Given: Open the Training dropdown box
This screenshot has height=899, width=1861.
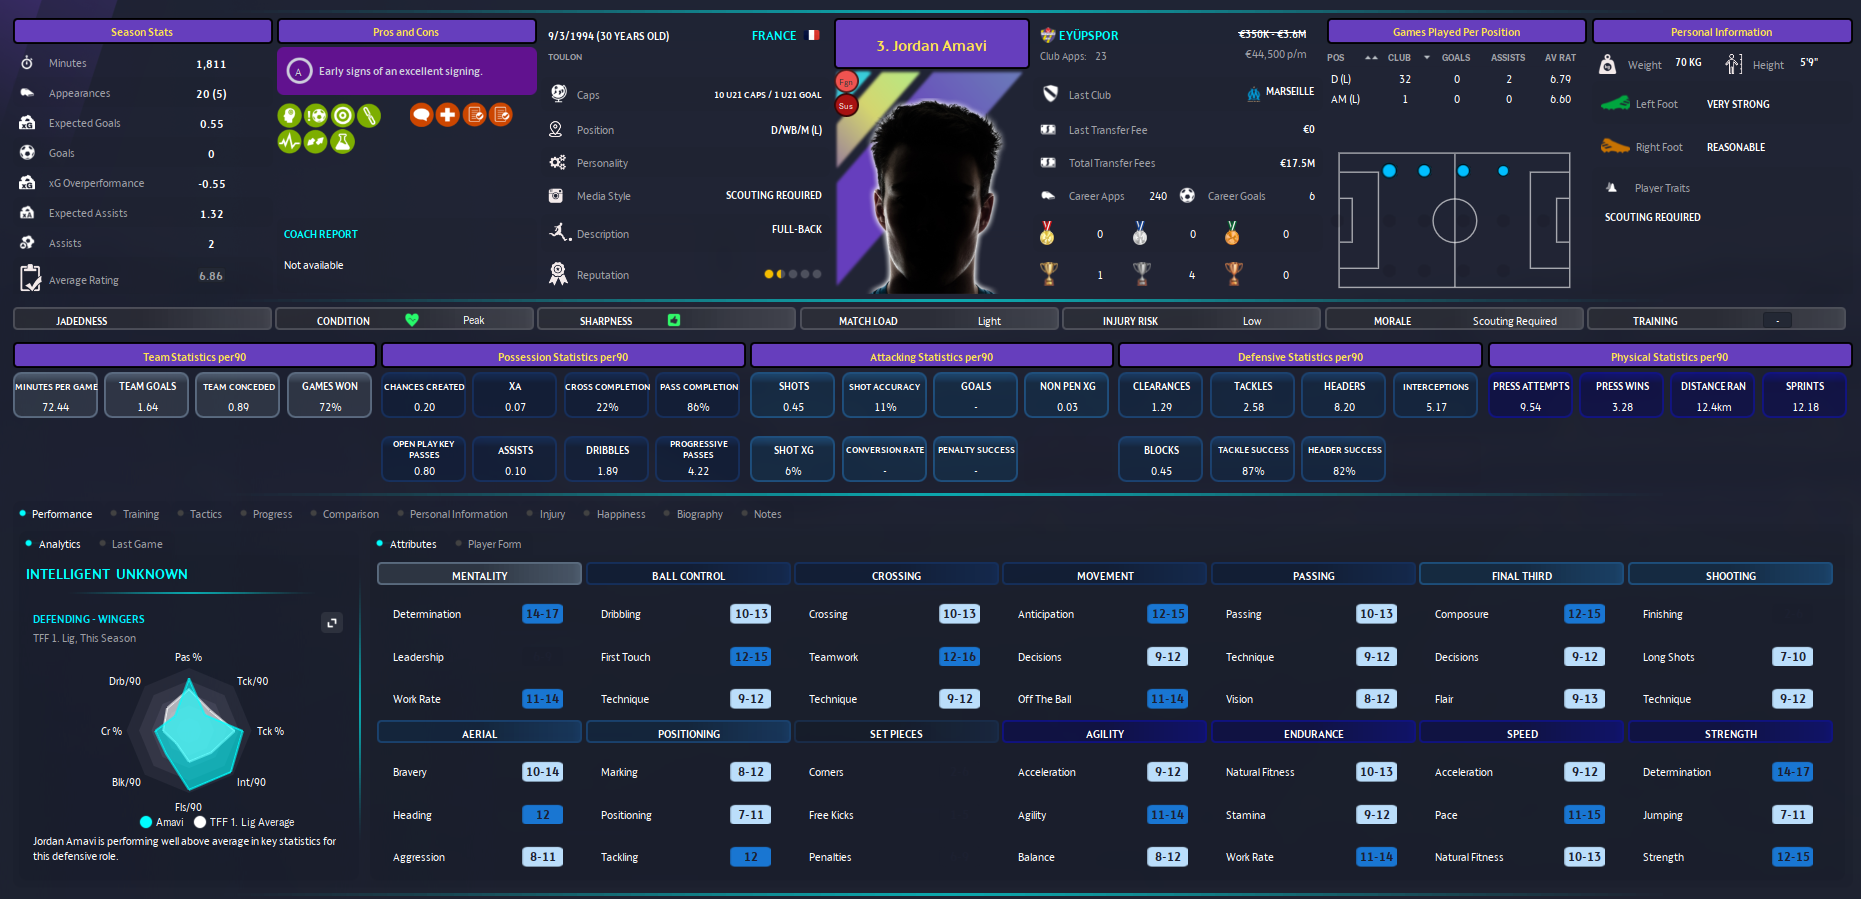Looking at the screenshot, I should (1777, 321).
